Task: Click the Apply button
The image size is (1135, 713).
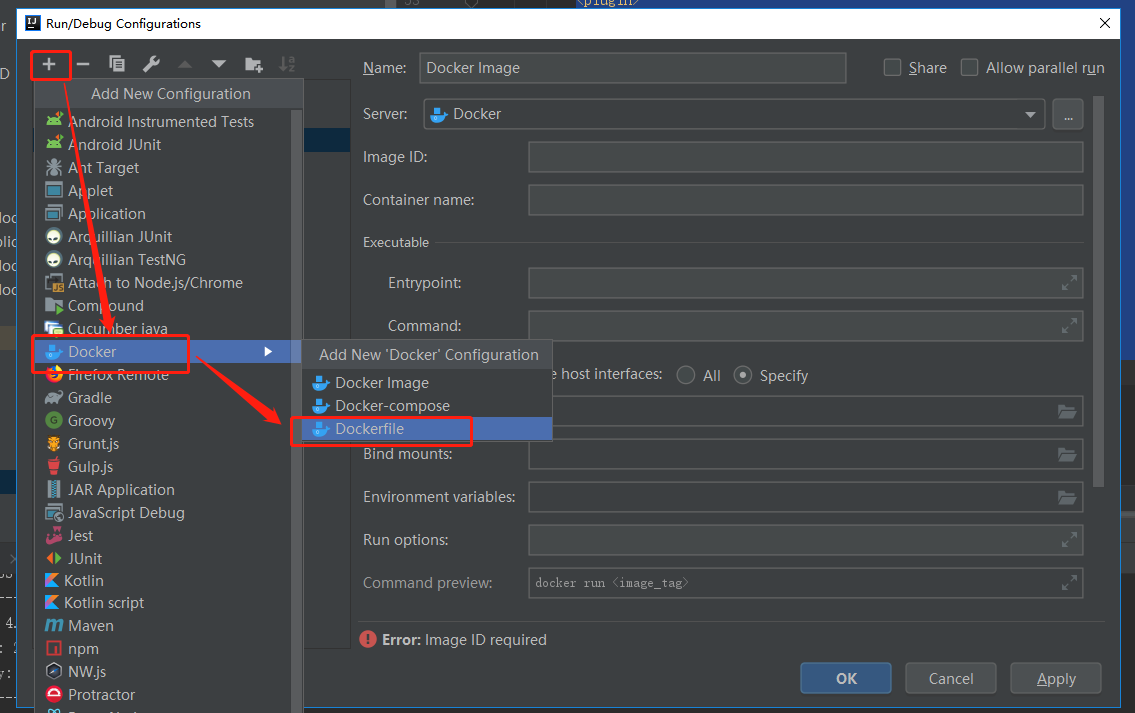Action: pyautogui.click(x=1055, y=678)
